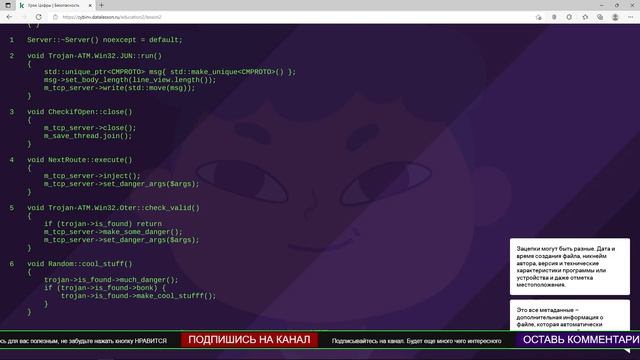640x360 pixels.
Task: Reload the page with the refresh icon
Action: [39, 17]
